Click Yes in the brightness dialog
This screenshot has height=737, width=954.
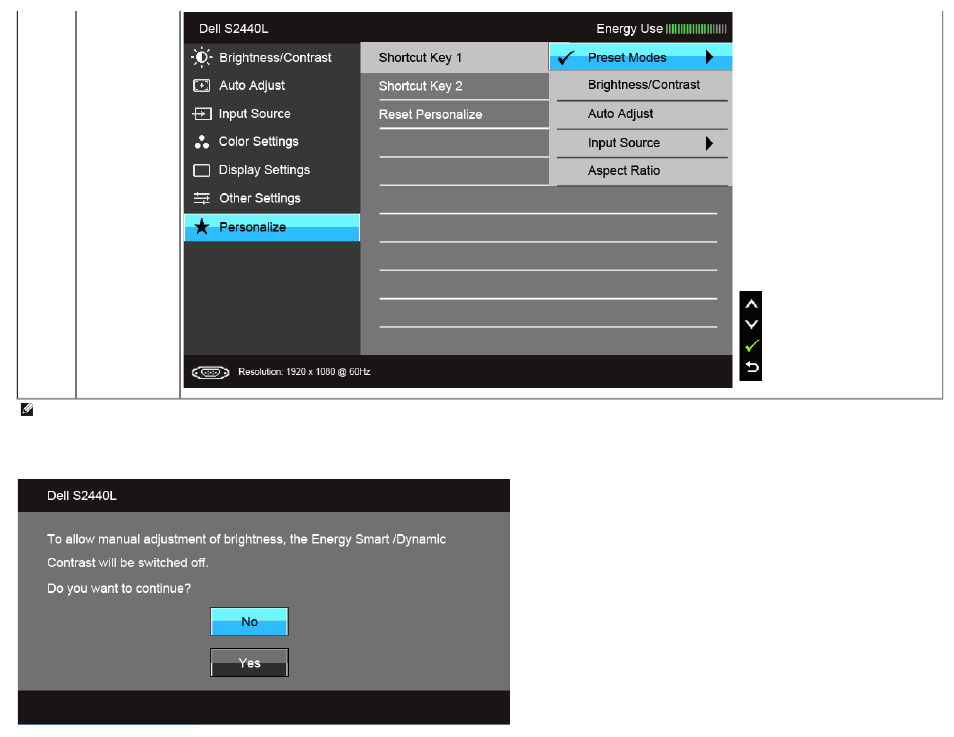tap(249, 663)
